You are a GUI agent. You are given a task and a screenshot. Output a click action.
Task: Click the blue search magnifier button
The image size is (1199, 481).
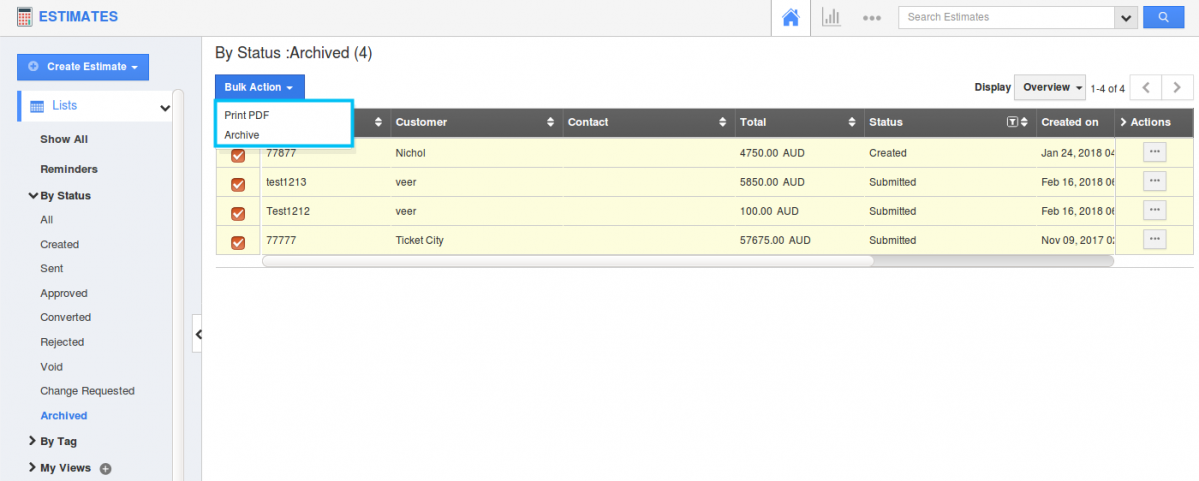click(x=1163, y=17)
